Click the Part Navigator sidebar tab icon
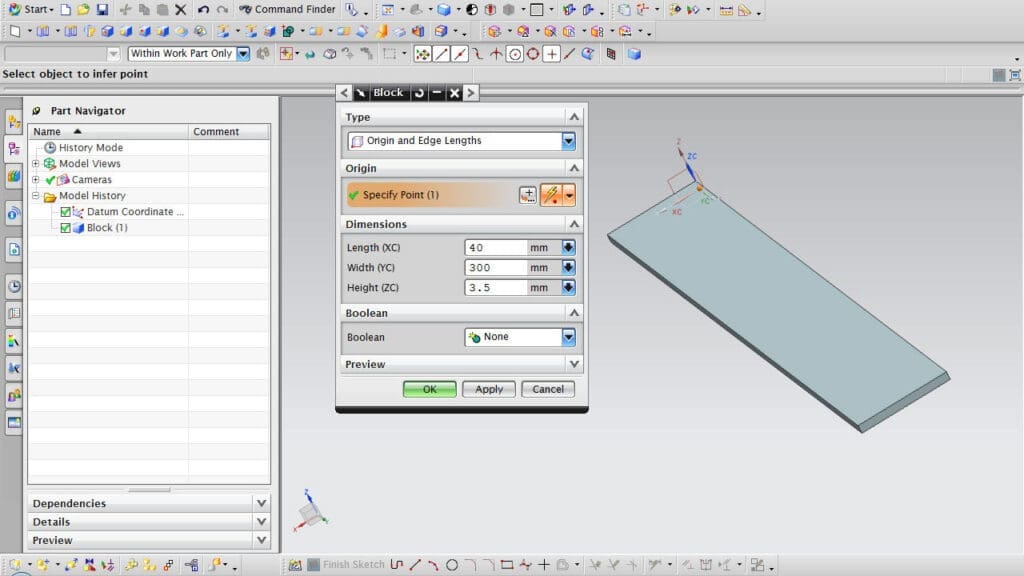Screen dimensions: 1024x576 tap(14, 149)
